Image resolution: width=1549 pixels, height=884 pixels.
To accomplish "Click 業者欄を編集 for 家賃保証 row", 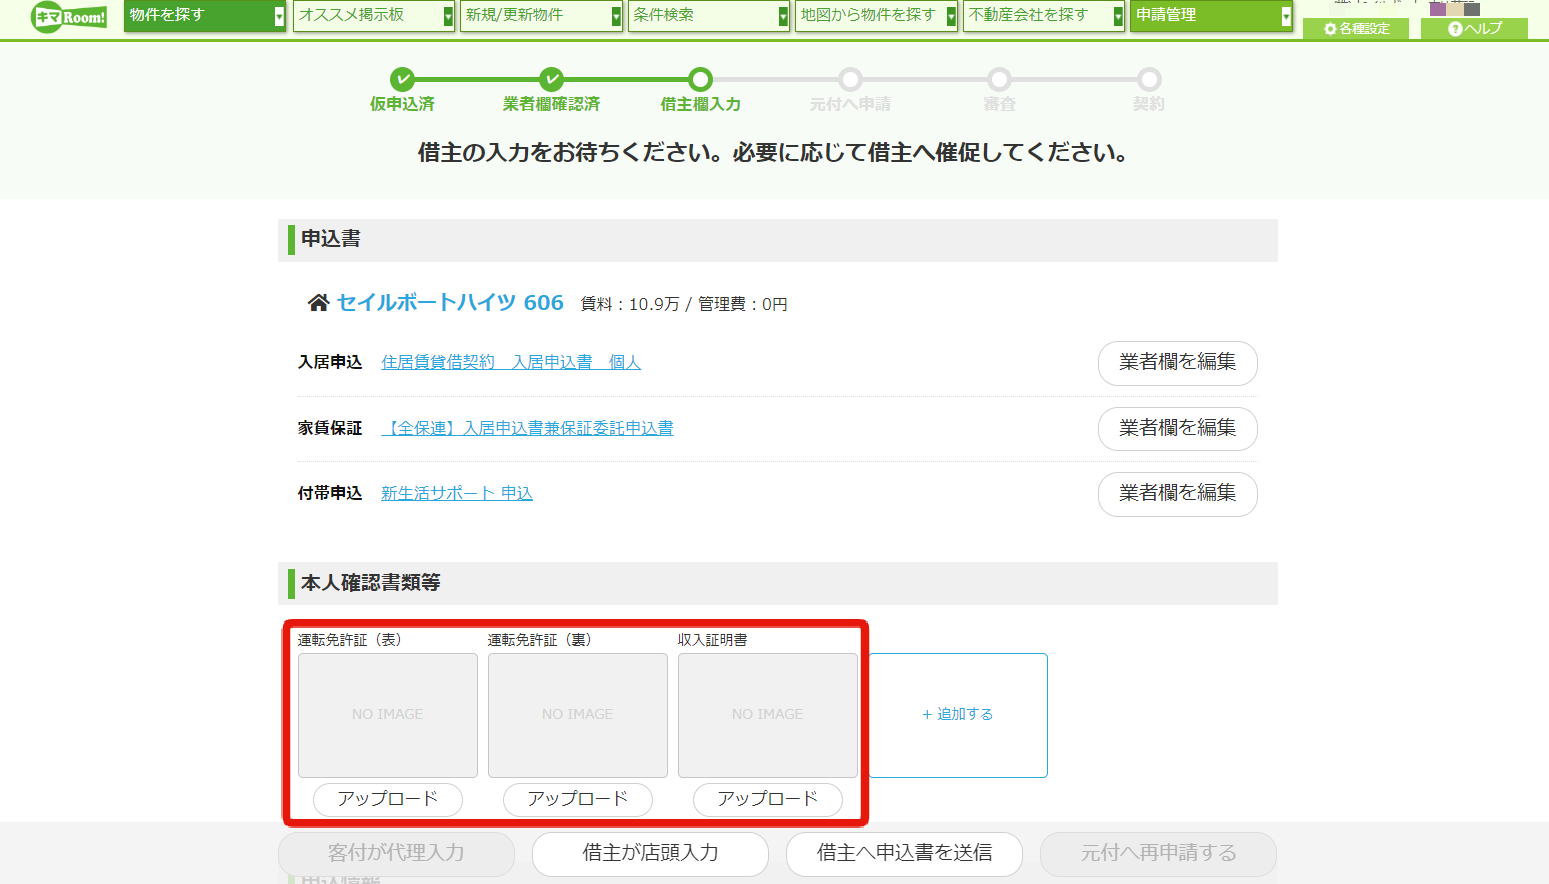I will [x=1177, y=428].
